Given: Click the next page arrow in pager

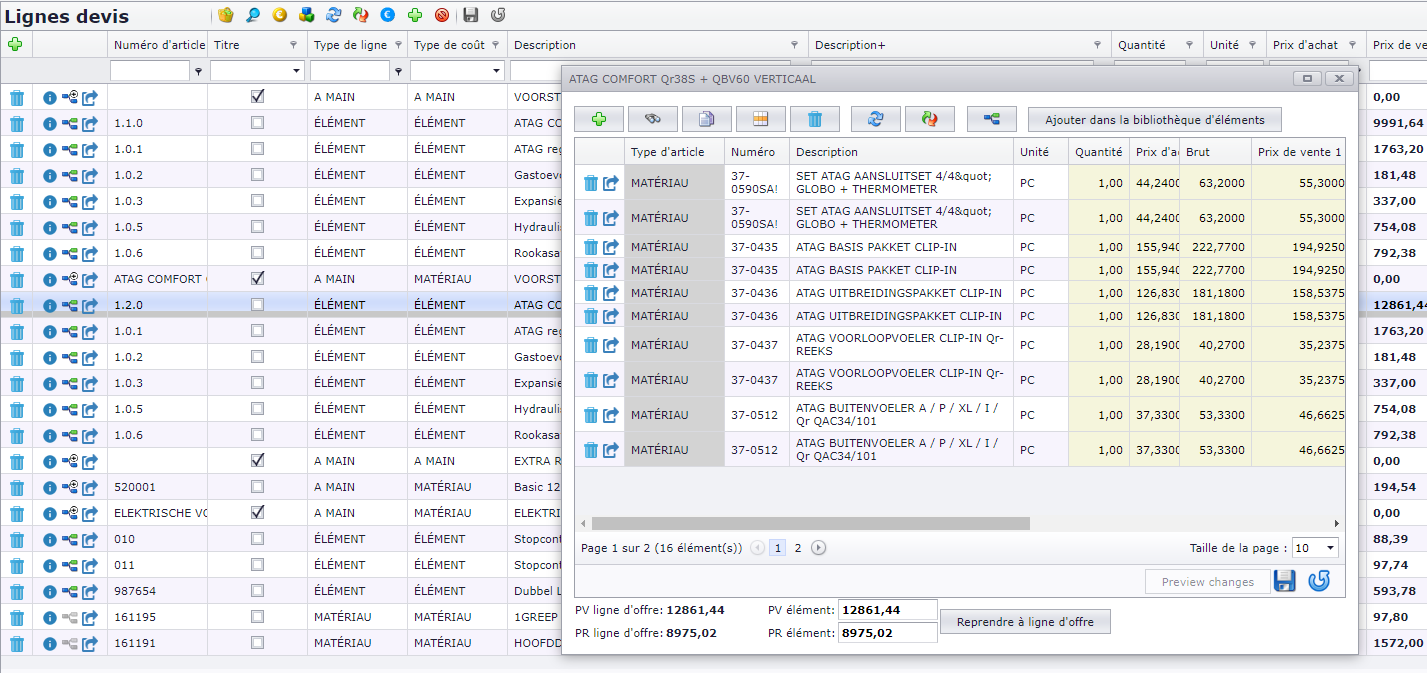Looking at the screenshot, I should click(818, 548).
